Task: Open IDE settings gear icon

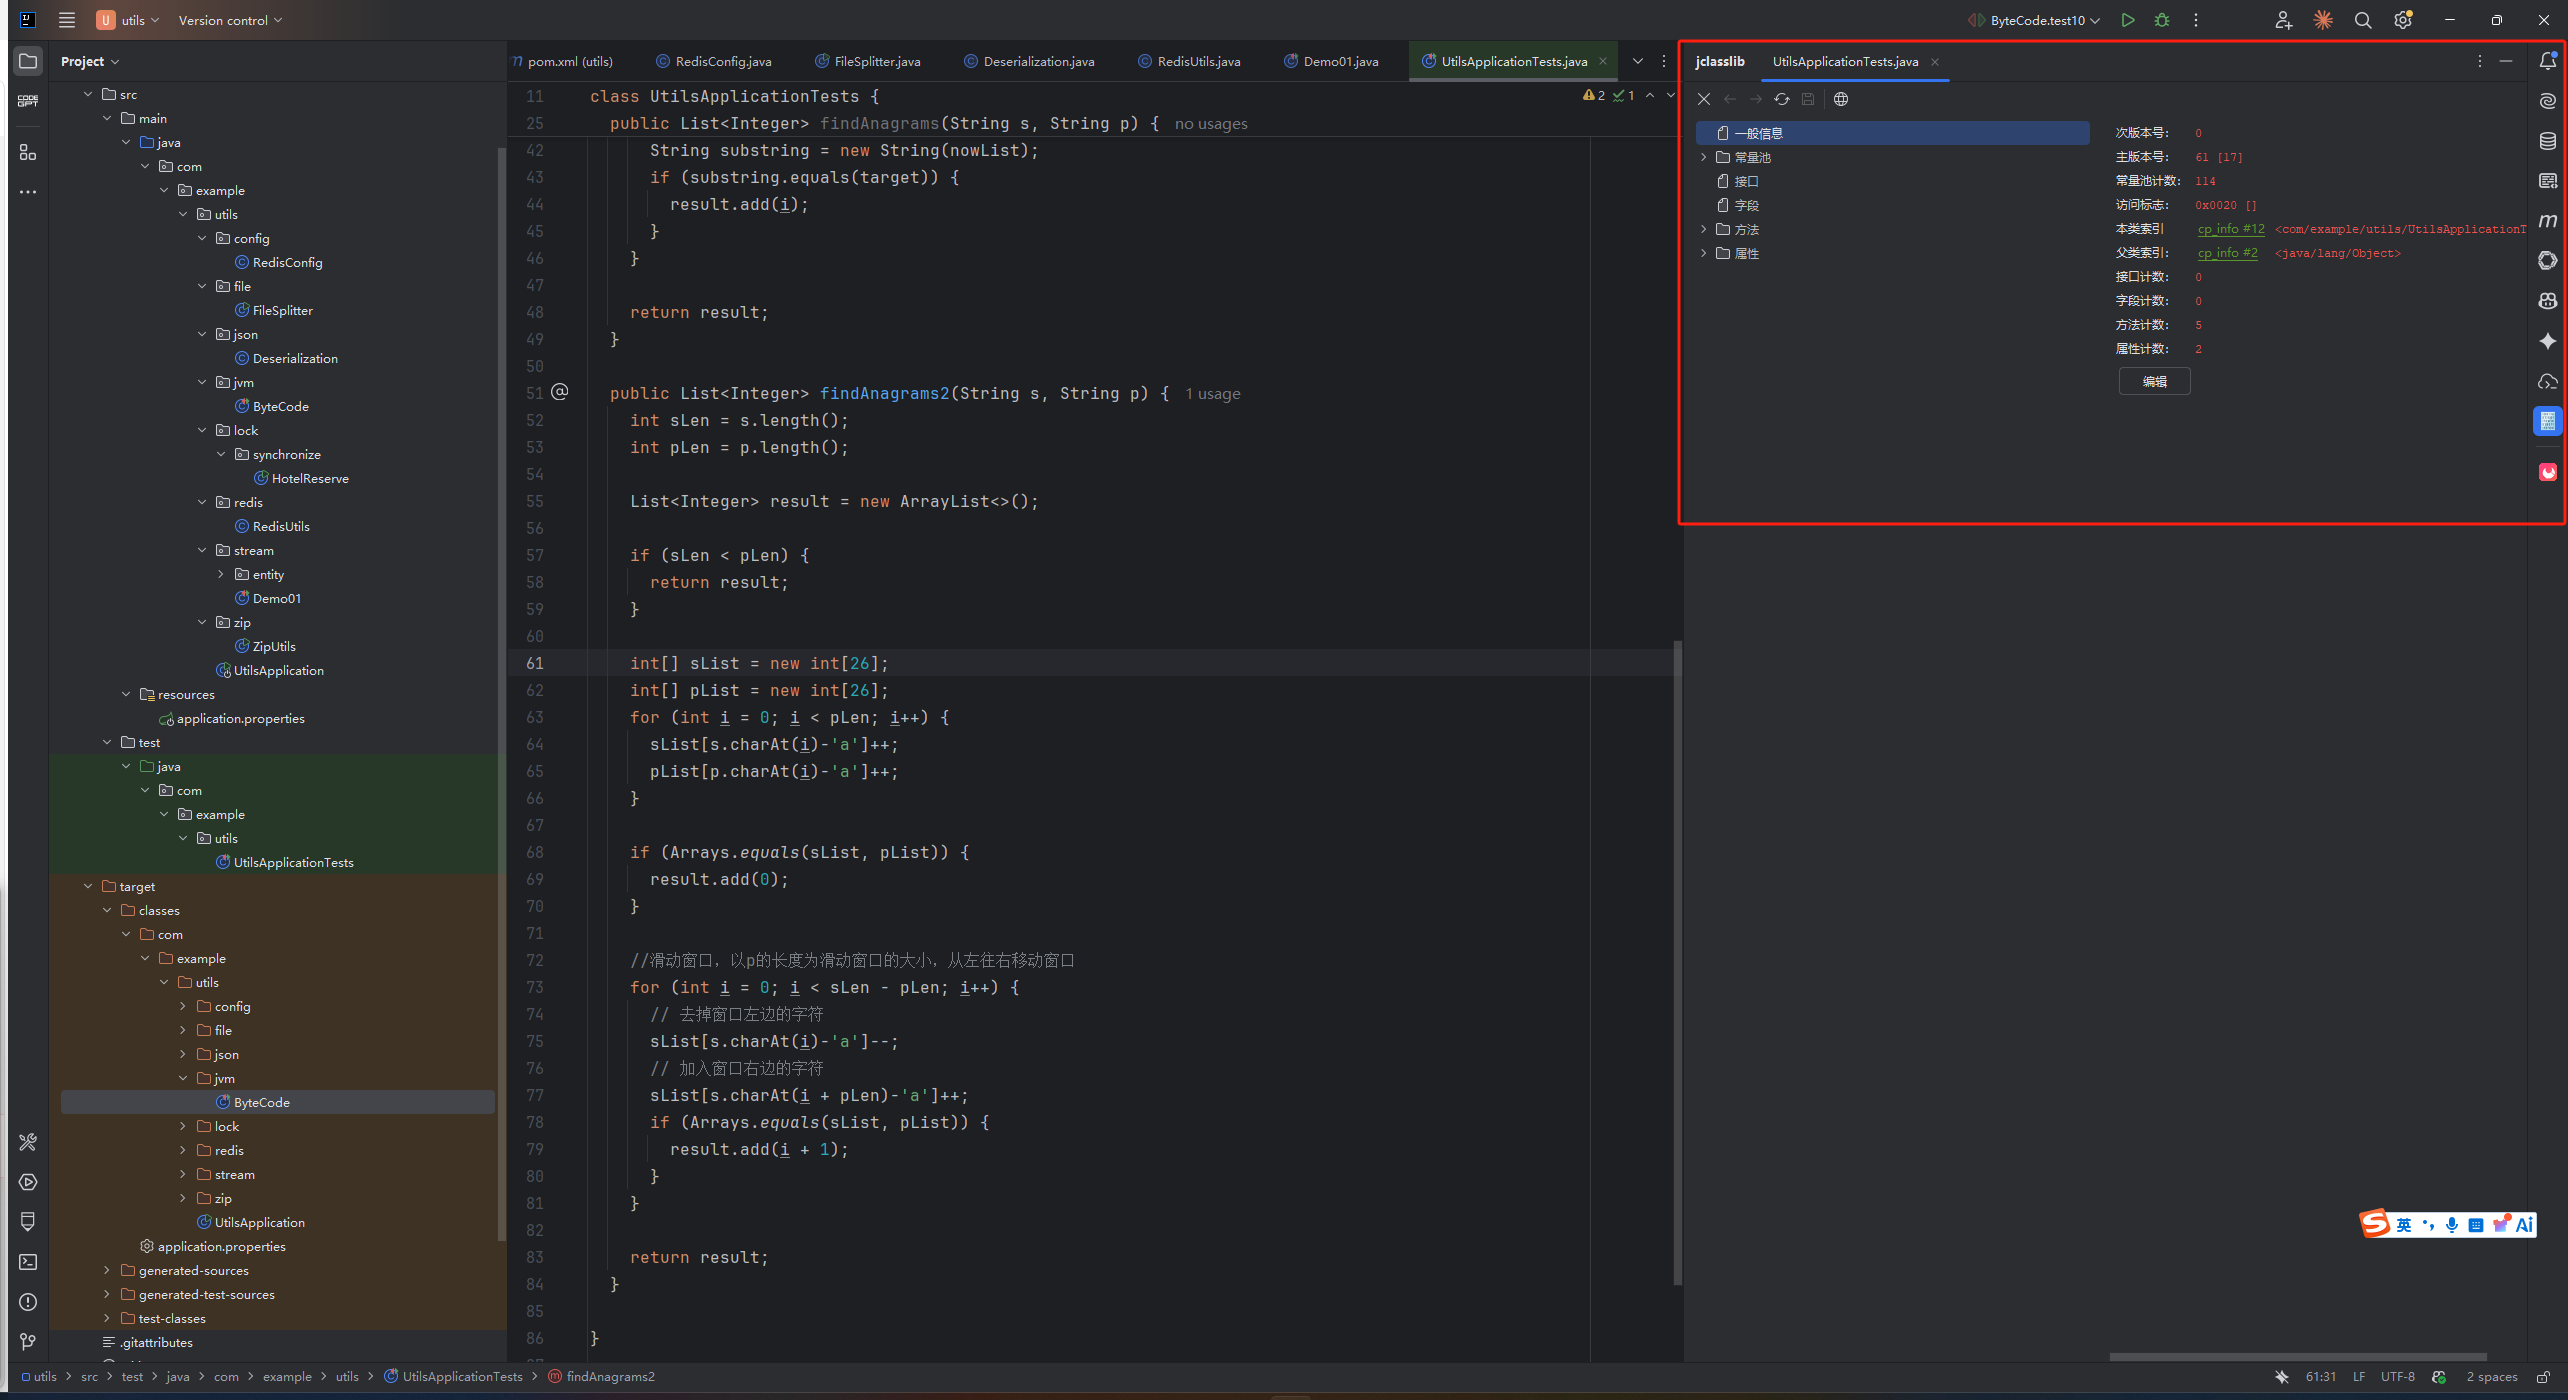Action: click(2403, 20)
